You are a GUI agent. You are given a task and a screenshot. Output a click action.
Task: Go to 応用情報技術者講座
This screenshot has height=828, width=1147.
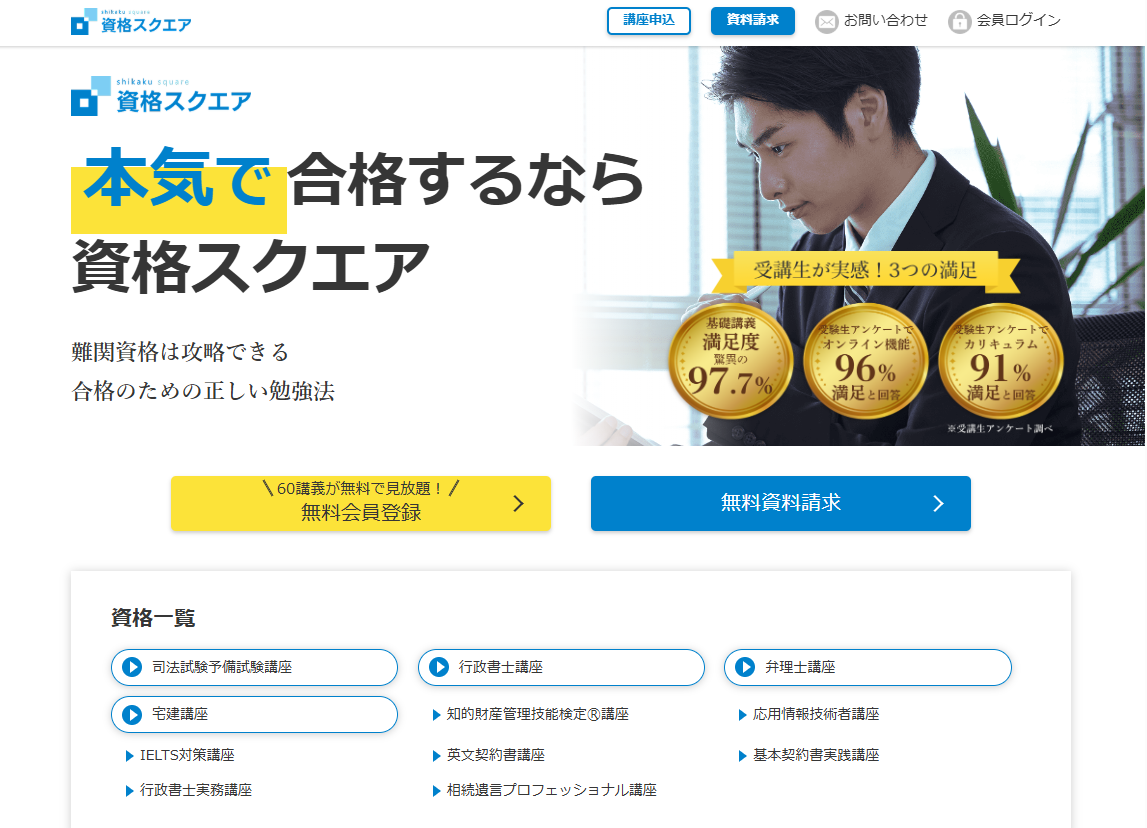816,714
